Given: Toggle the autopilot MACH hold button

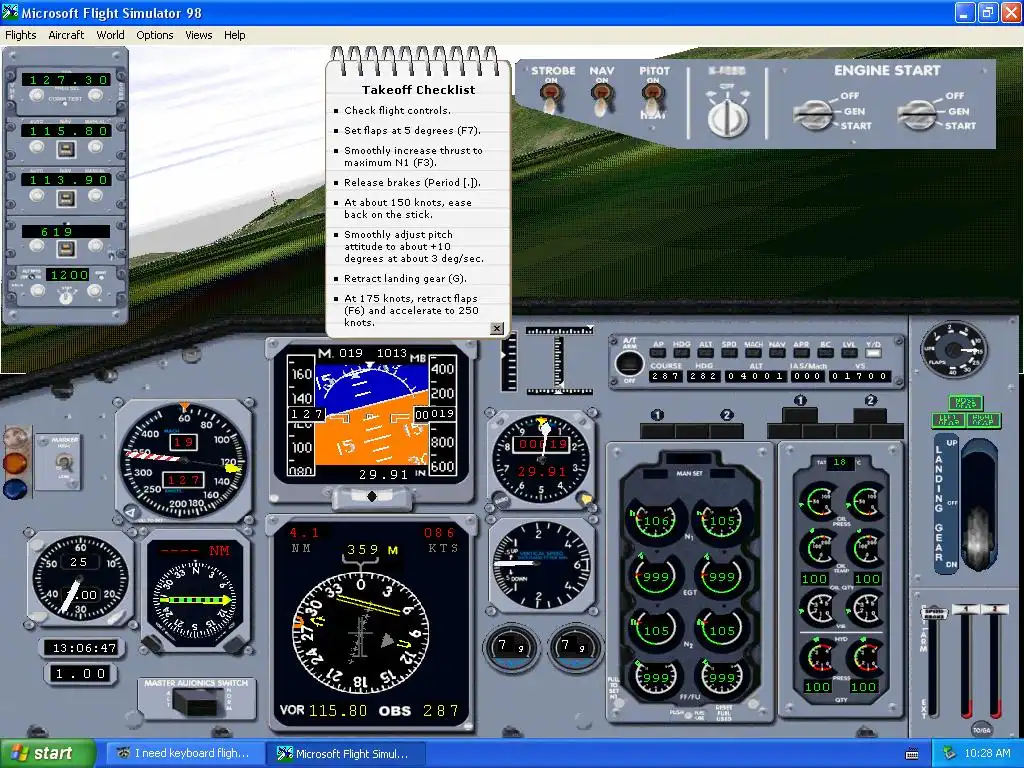Looking at the screenshot, I should pos(753,353).
